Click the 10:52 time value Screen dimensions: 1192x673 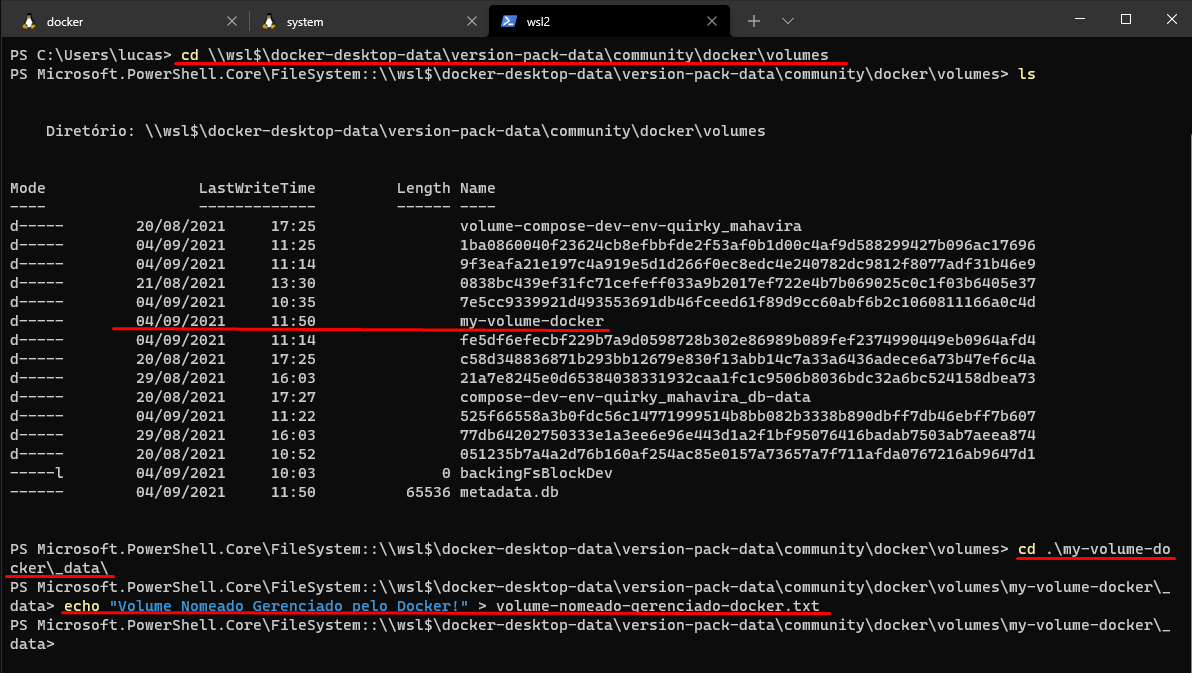point(293,454)
